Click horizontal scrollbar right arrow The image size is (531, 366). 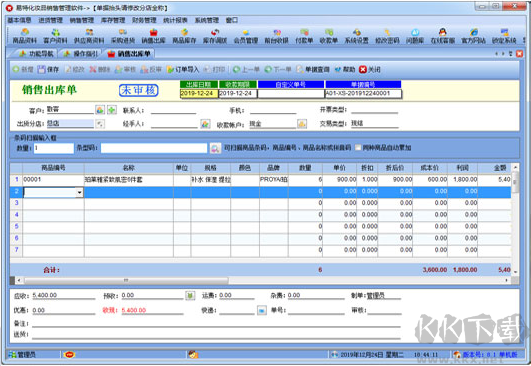click(507, 280)
